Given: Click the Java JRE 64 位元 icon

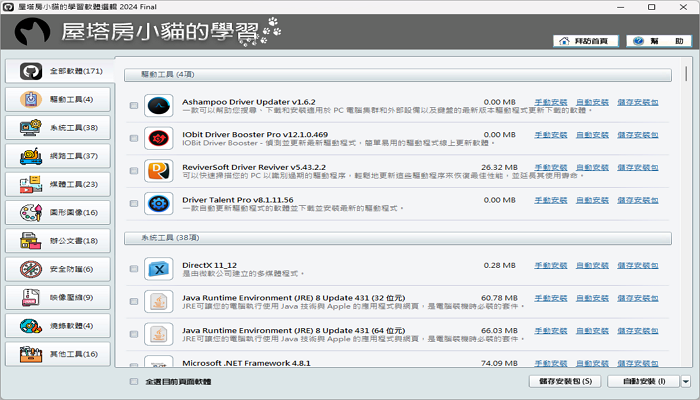Looking at the screenshot, I should click(158, 334).
